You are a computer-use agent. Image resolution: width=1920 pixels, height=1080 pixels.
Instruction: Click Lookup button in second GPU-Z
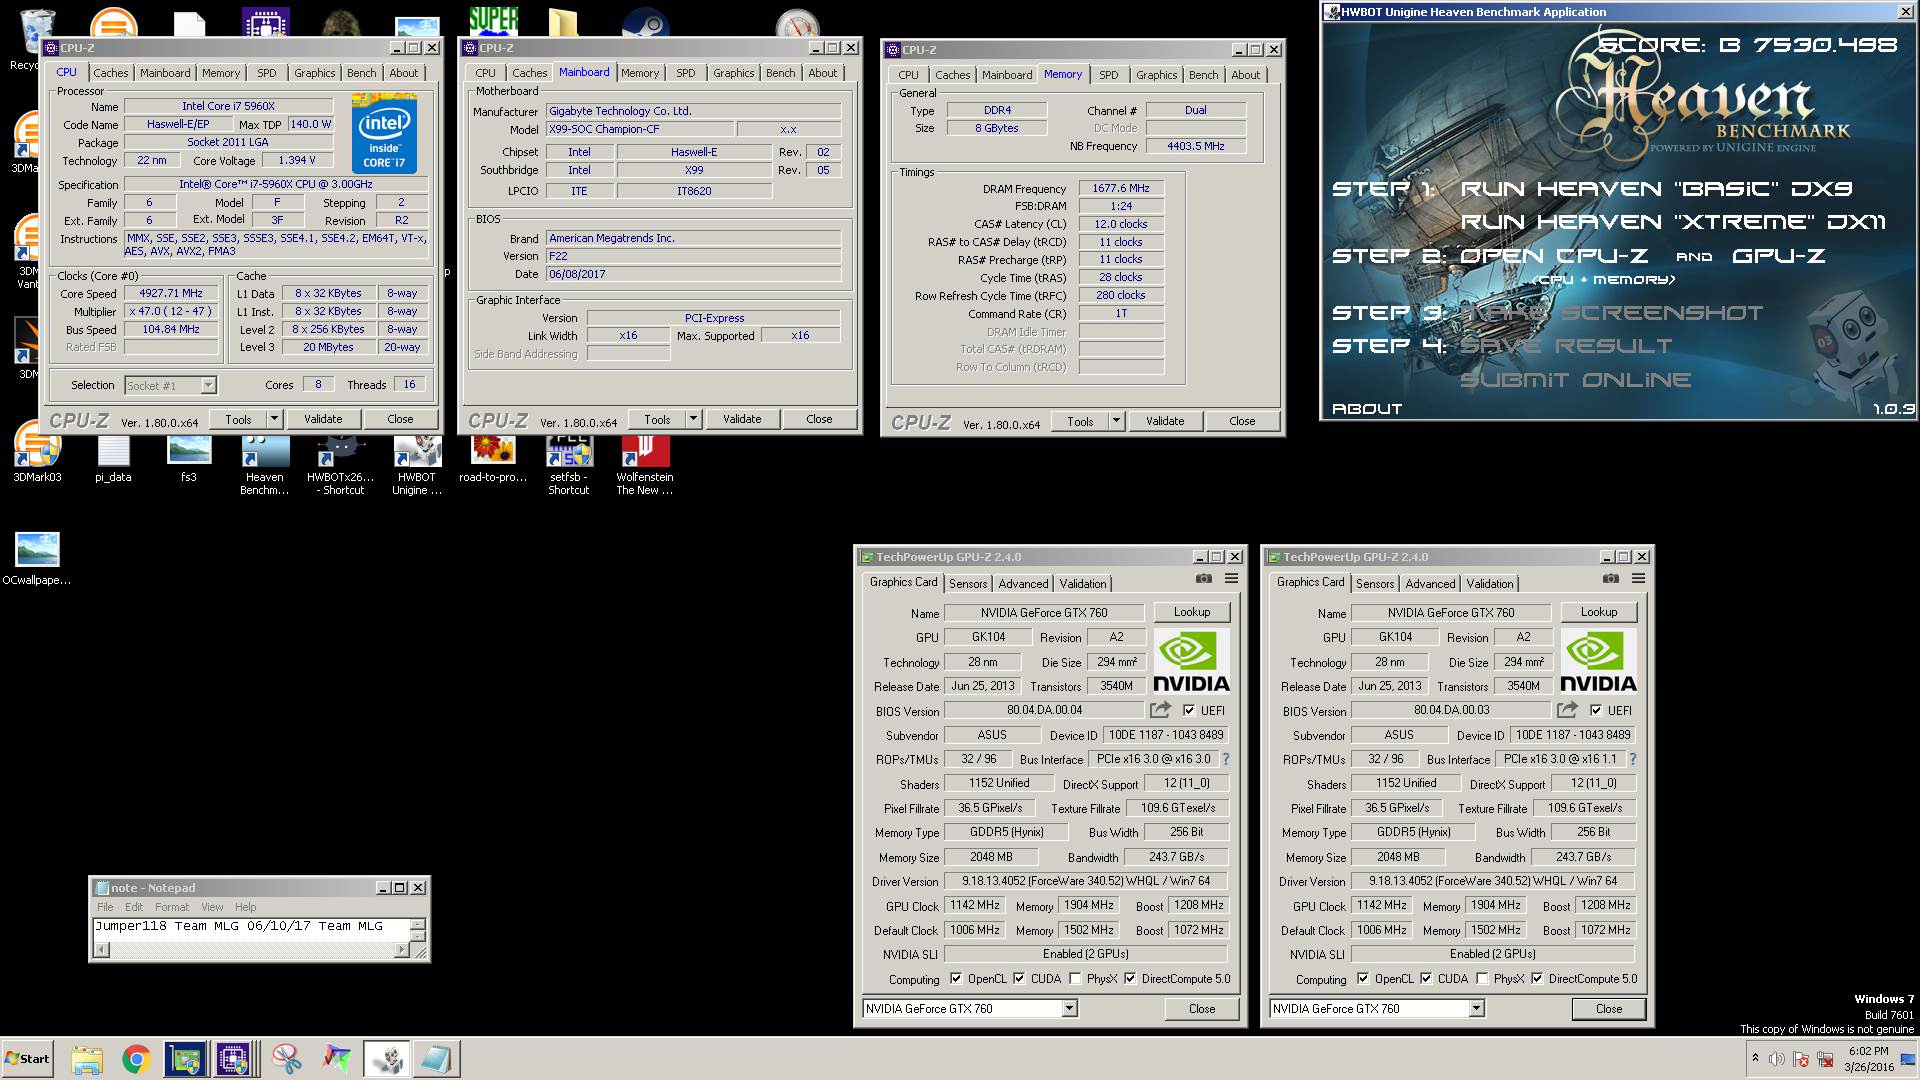(x=1599, y=612)
